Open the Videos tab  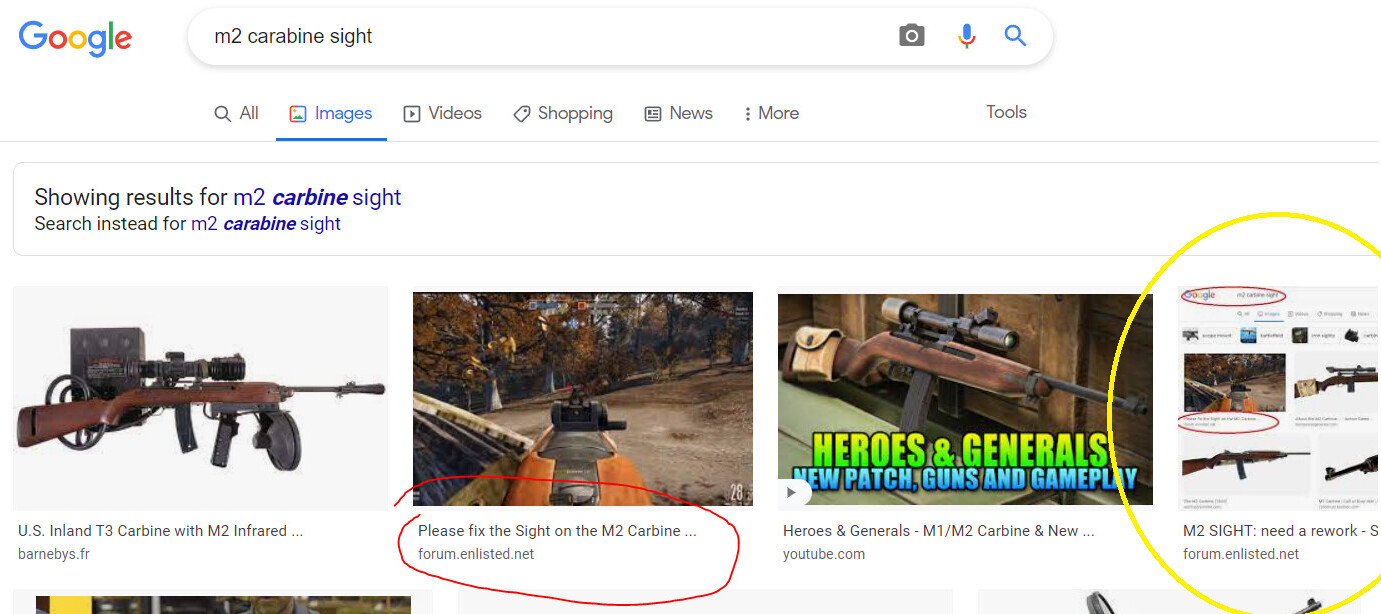[442, 113]
